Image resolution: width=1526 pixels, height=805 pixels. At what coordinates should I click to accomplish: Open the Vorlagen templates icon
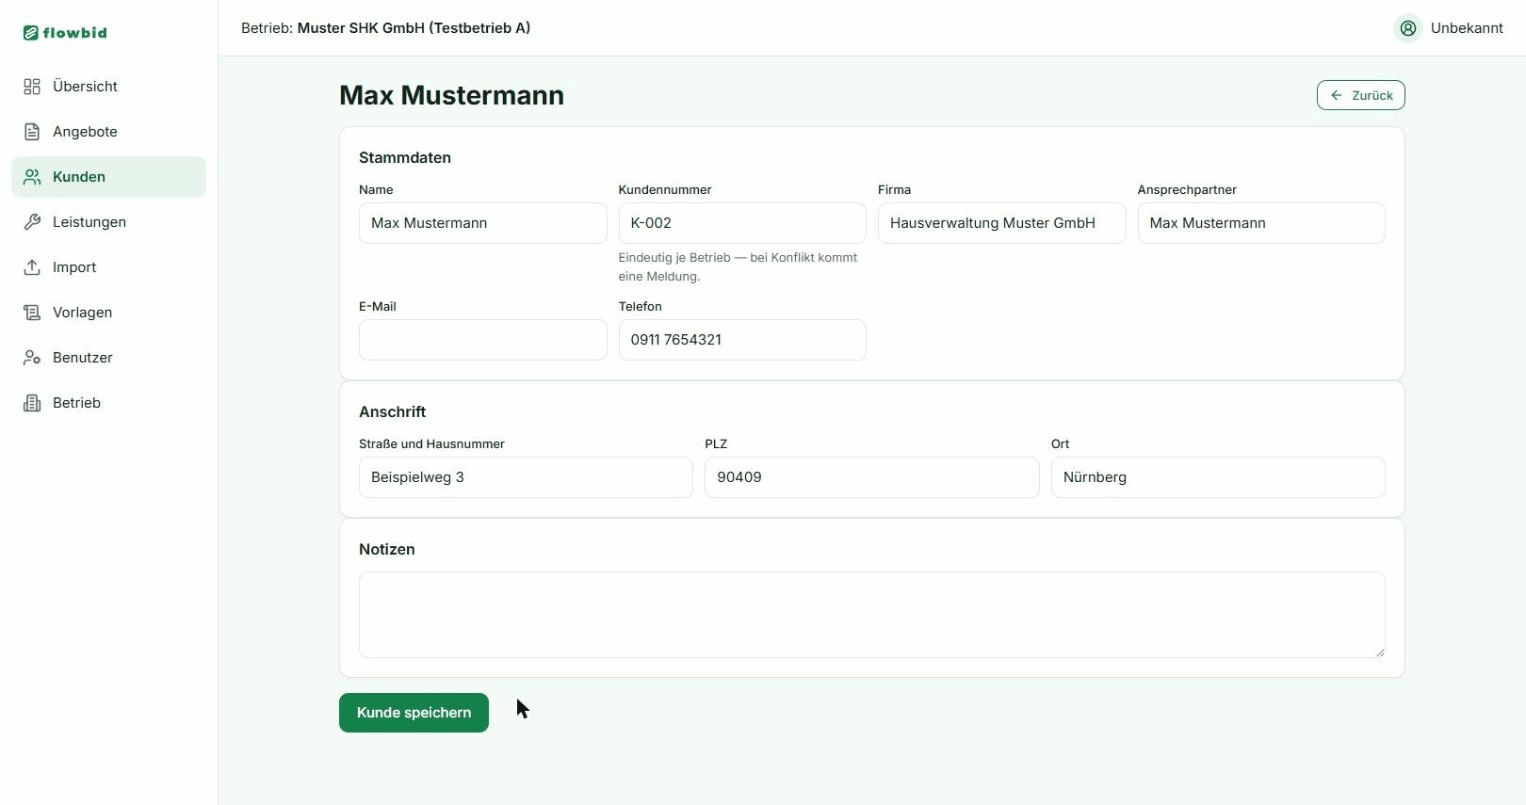(32, 313)
